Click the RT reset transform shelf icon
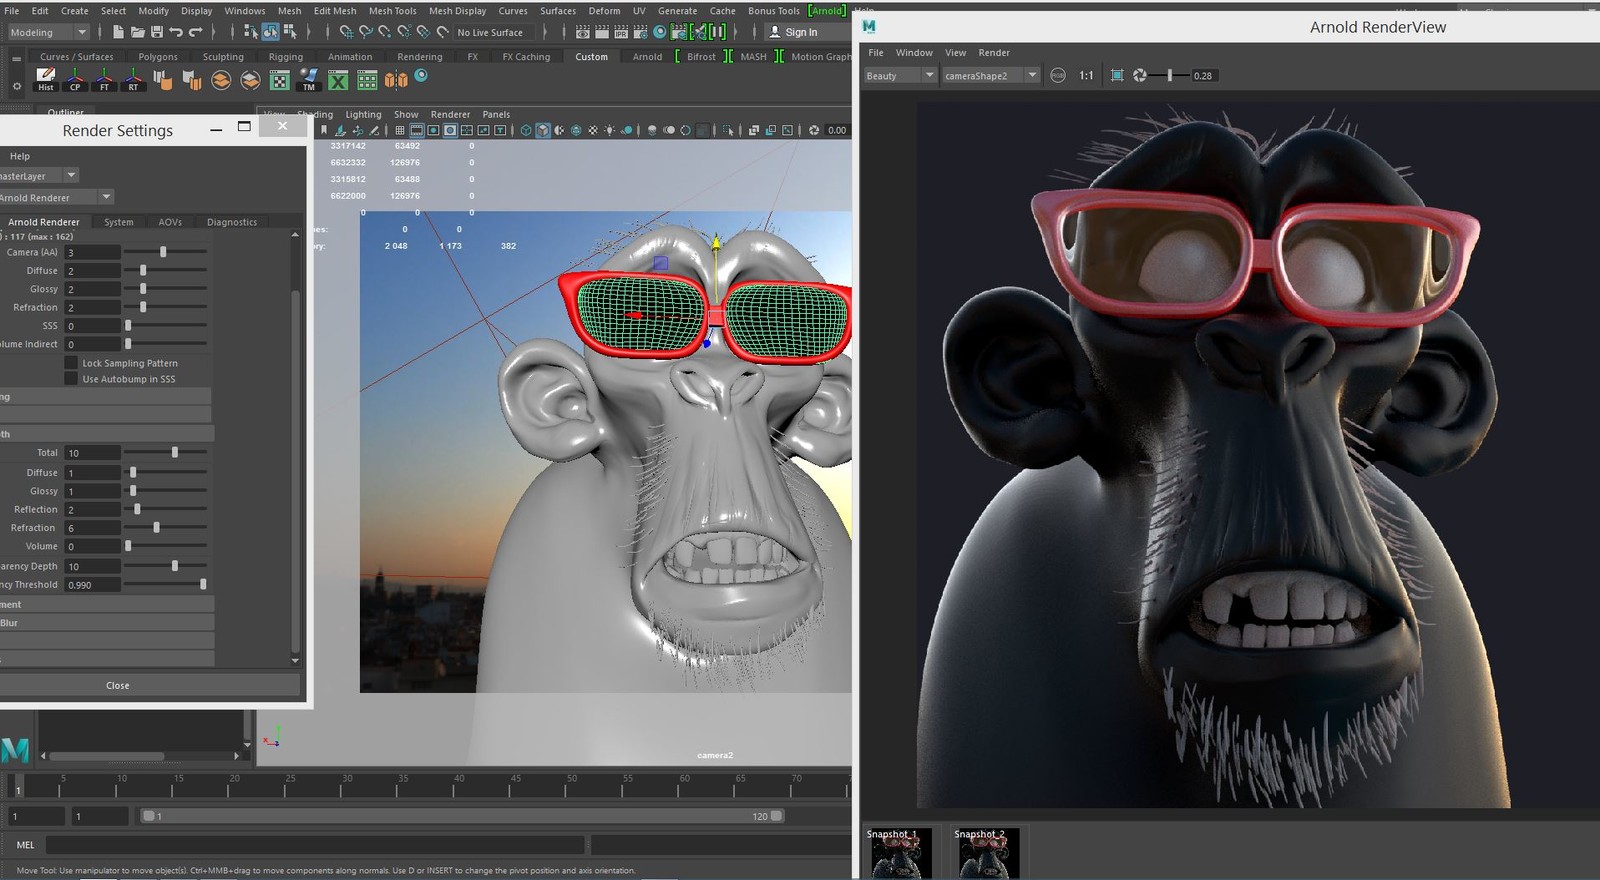This screenshot has height=880, width=1600. [x=133, y=79]
